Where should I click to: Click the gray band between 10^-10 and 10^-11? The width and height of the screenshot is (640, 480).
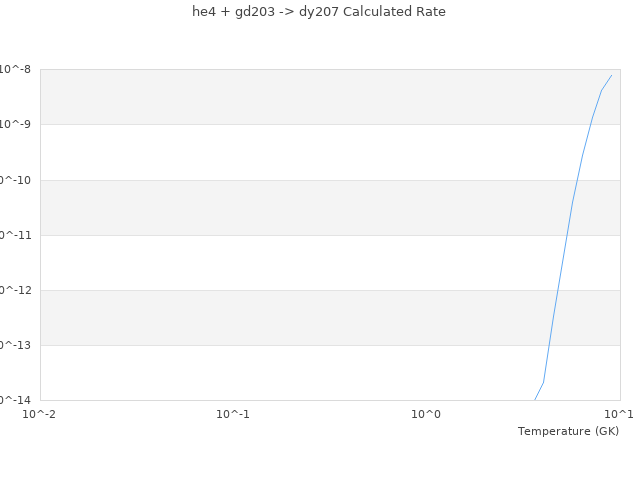click(x=300, y=208)
